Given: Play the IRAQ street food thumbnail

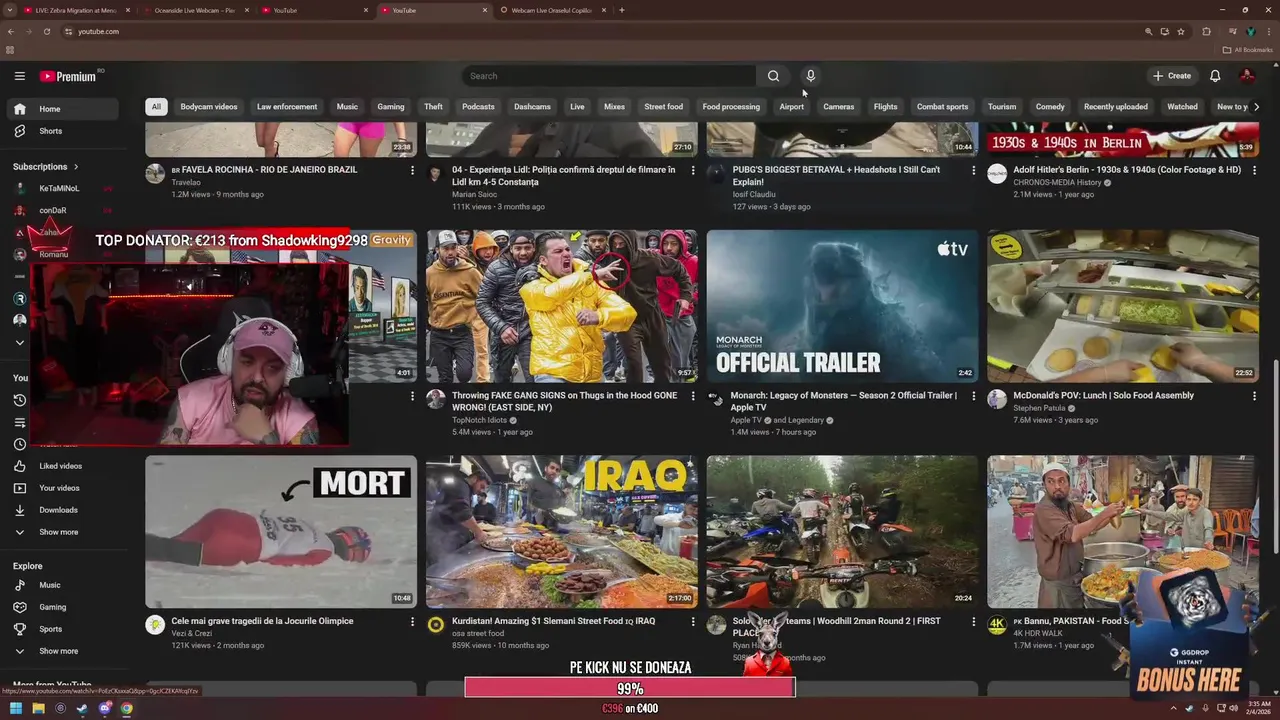Looking at the screenshot, I should tap(562, 532).
